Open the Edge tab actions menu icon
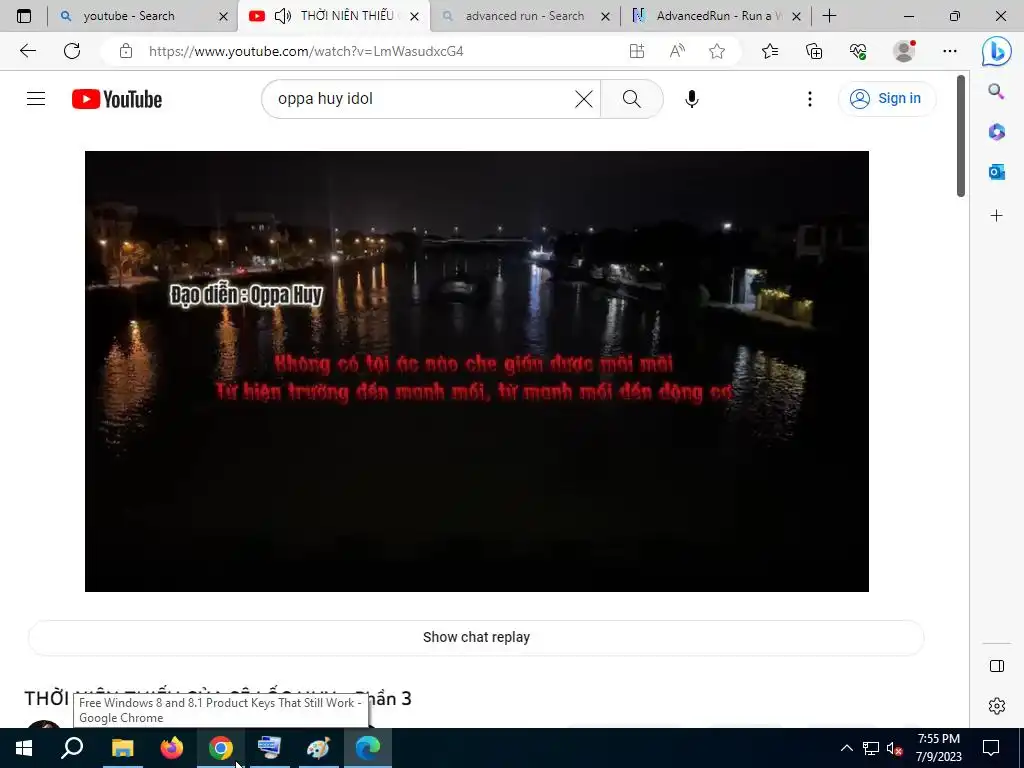The width and height of the screenshot is (1024, 768). coord(24,16)
